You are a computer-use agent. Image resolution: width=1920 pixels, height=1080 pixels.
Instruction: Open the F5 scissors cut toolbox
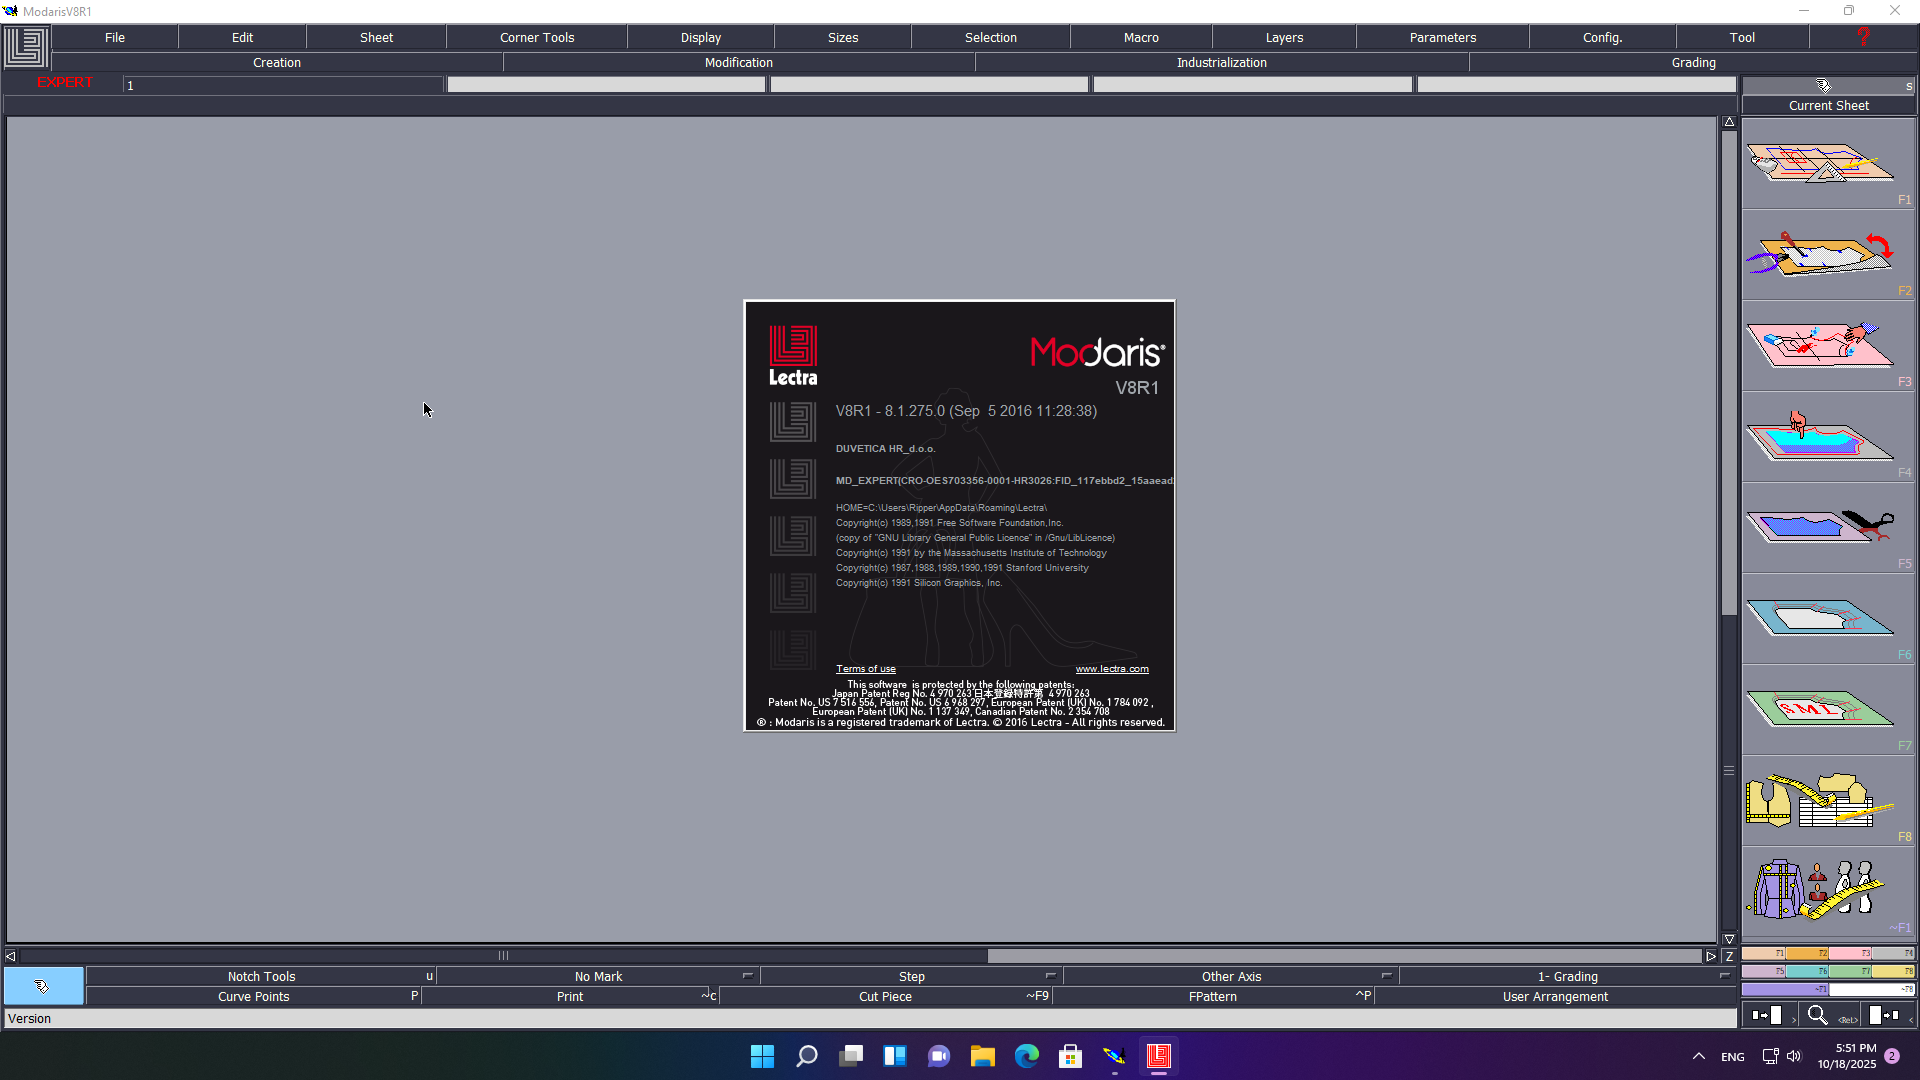point(1820,527)
